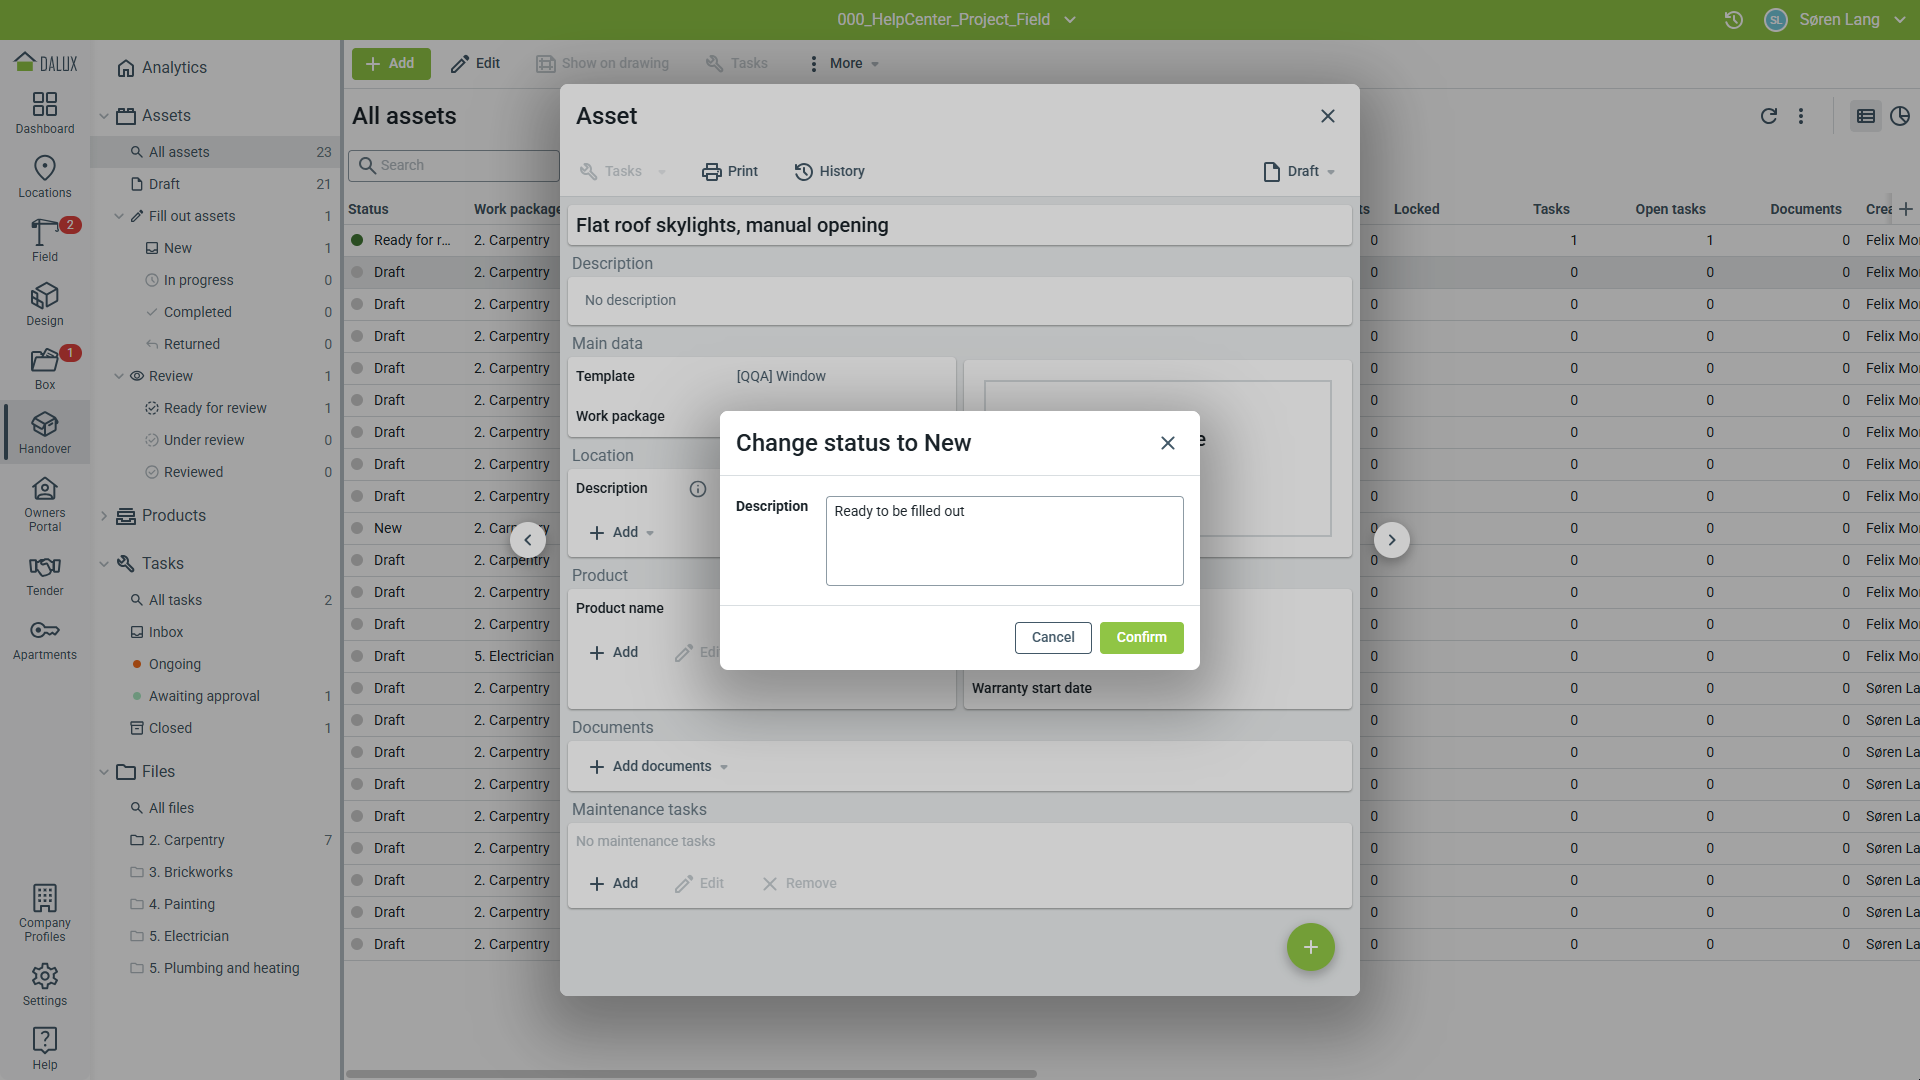Open the version history clock icon
Image resolution: width=1920 pixels, height=1080 pixels.
click(x=1734, y=20)
